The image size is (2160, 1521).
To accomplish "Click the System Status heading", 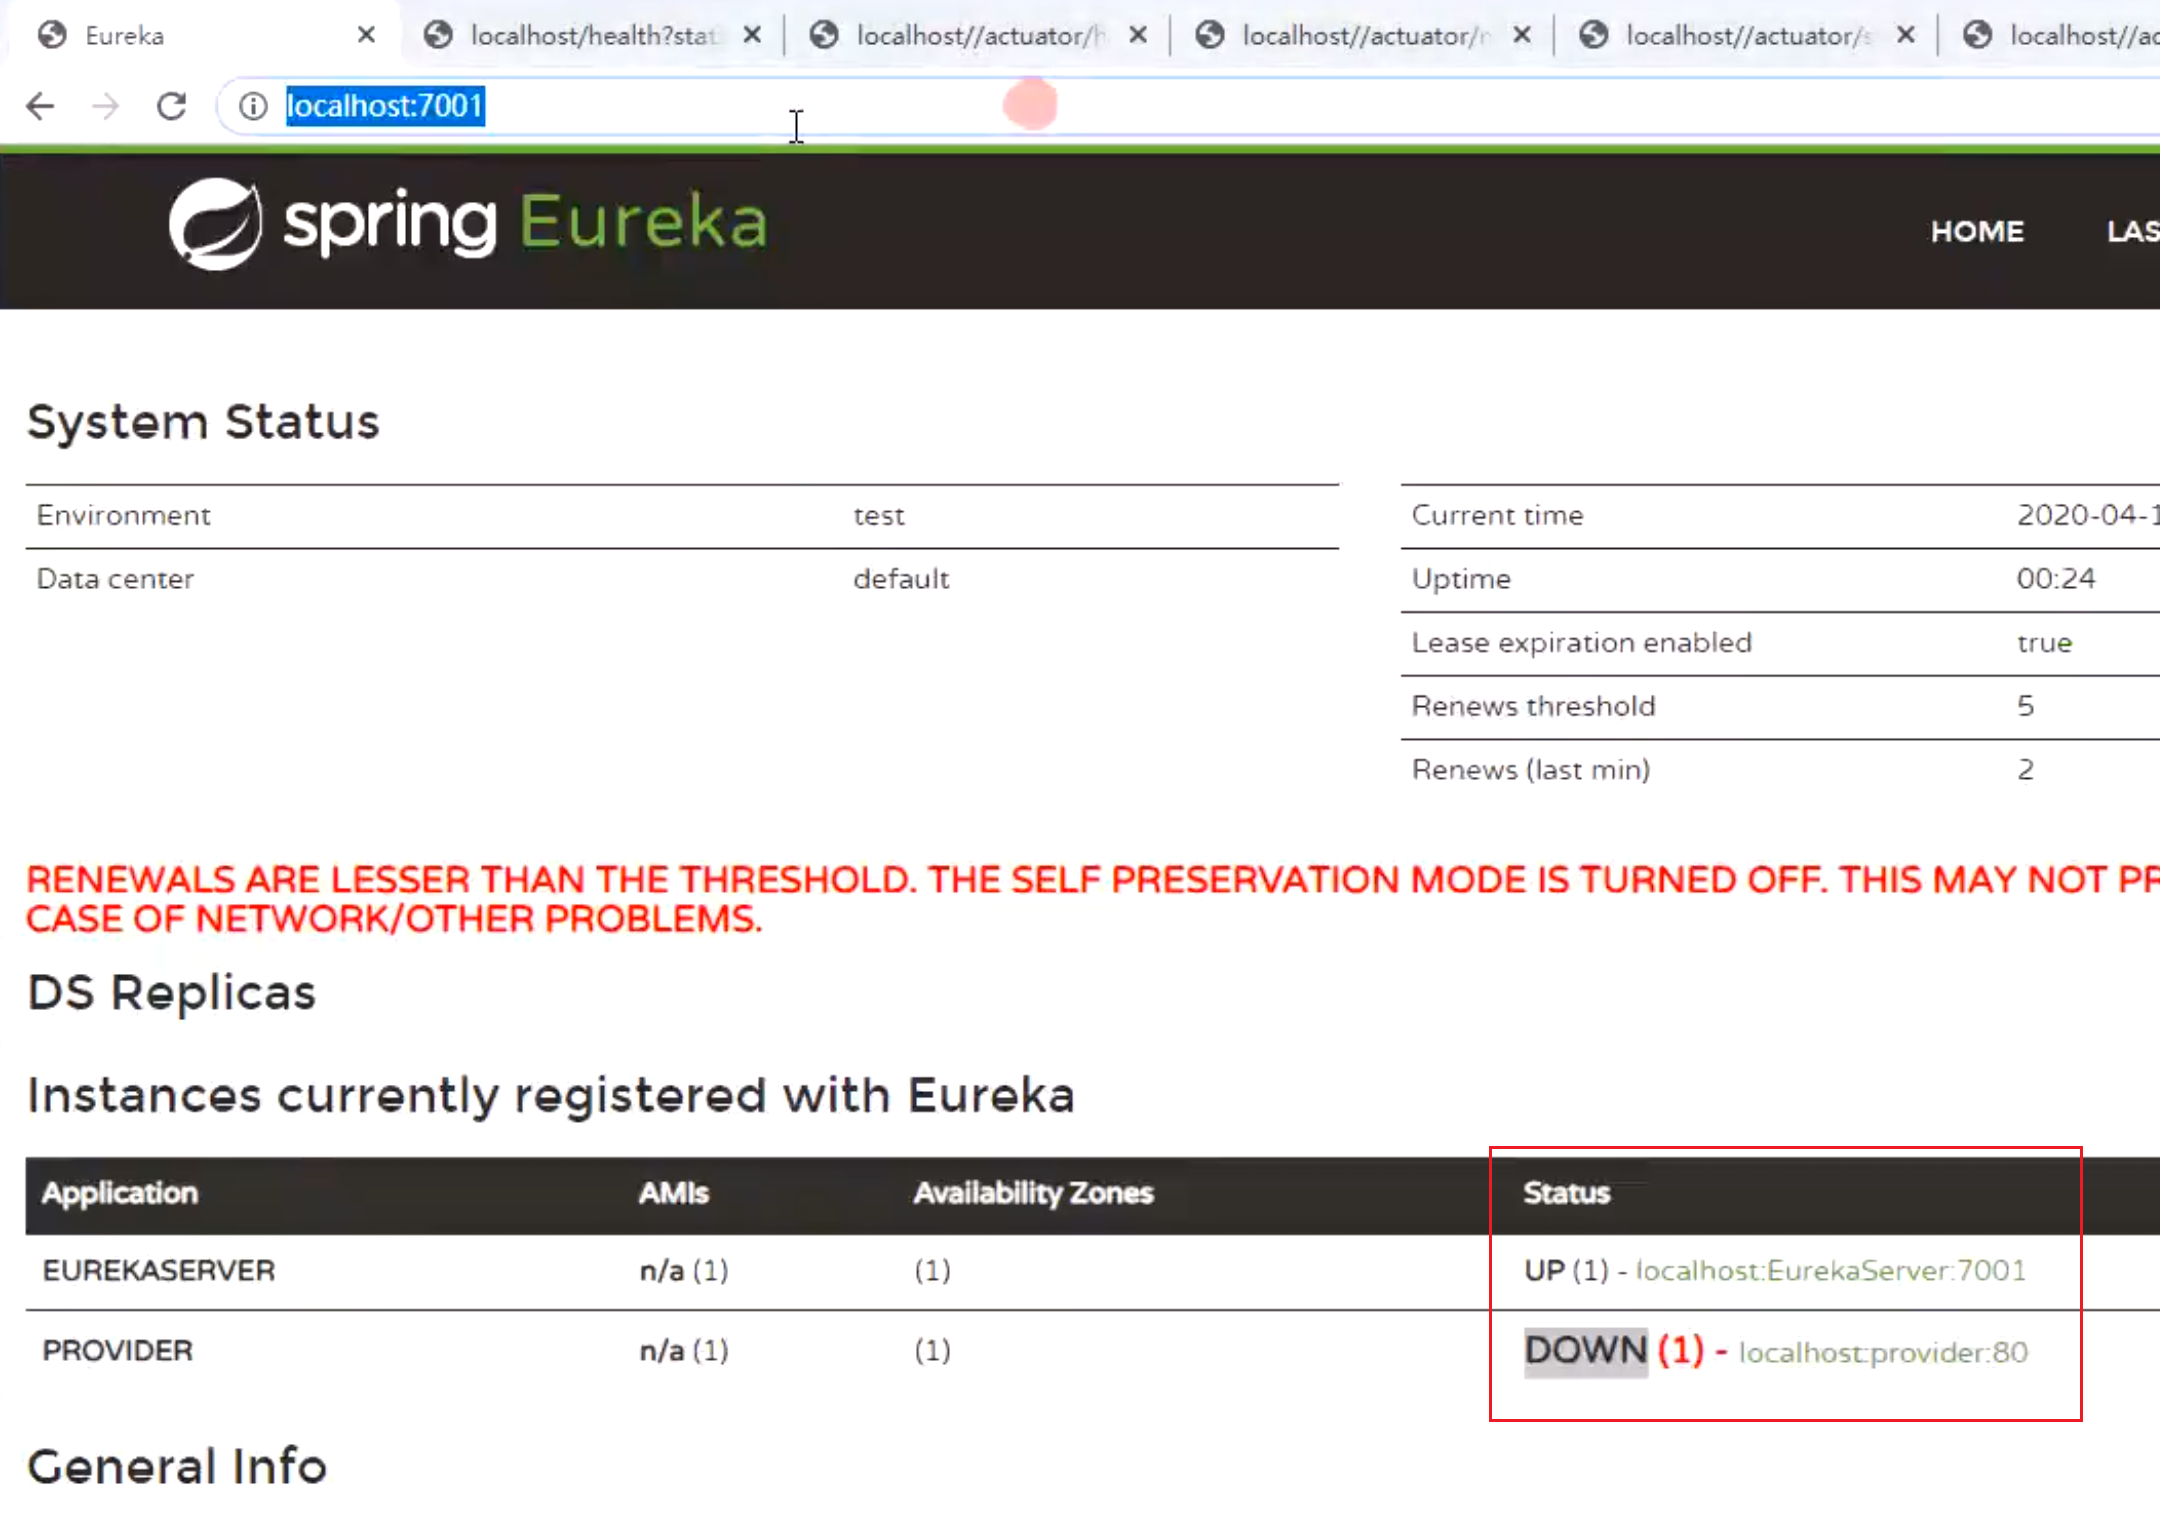I will 203,421.
